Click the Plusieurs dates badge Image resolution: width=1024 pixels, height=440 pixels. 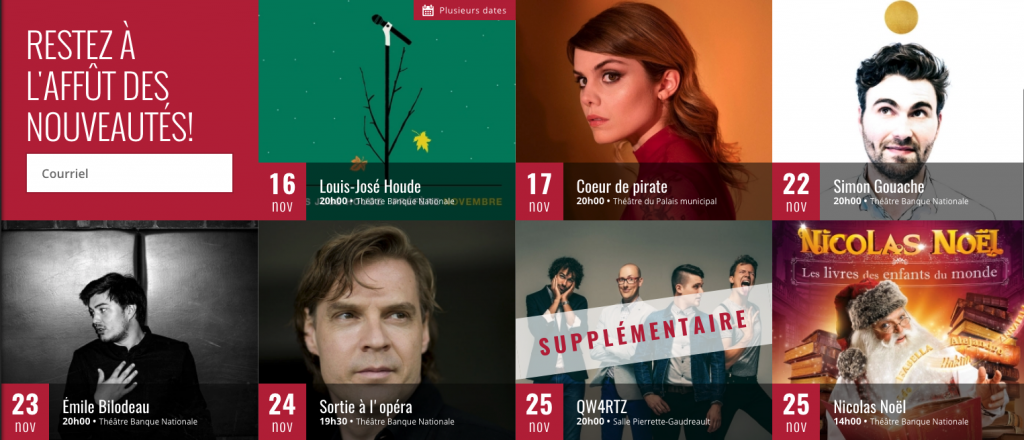point(464,10)
